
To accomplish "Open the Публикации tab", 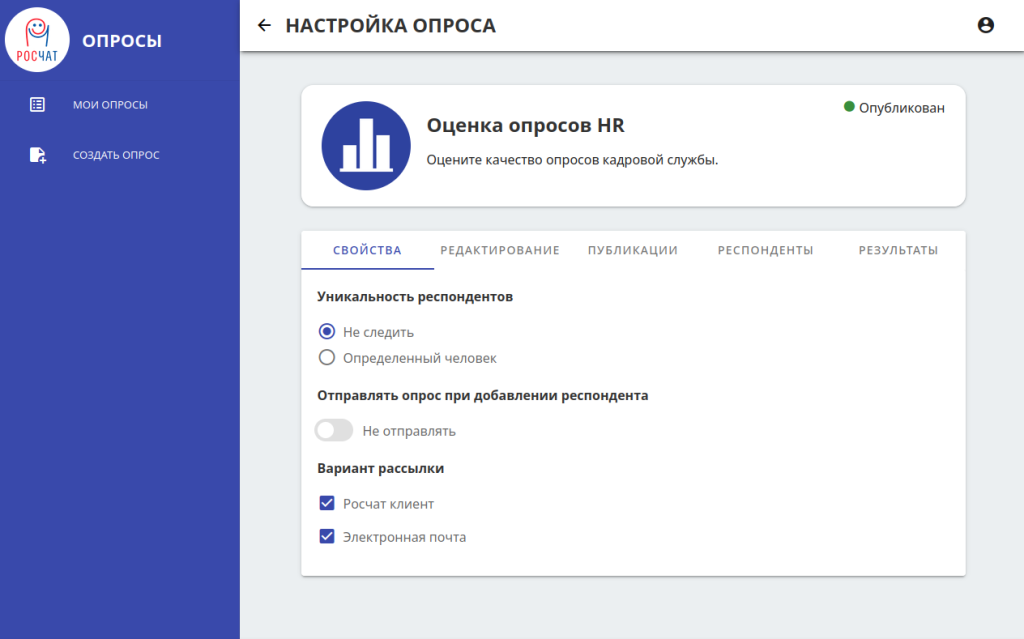I will coord(633,250).
